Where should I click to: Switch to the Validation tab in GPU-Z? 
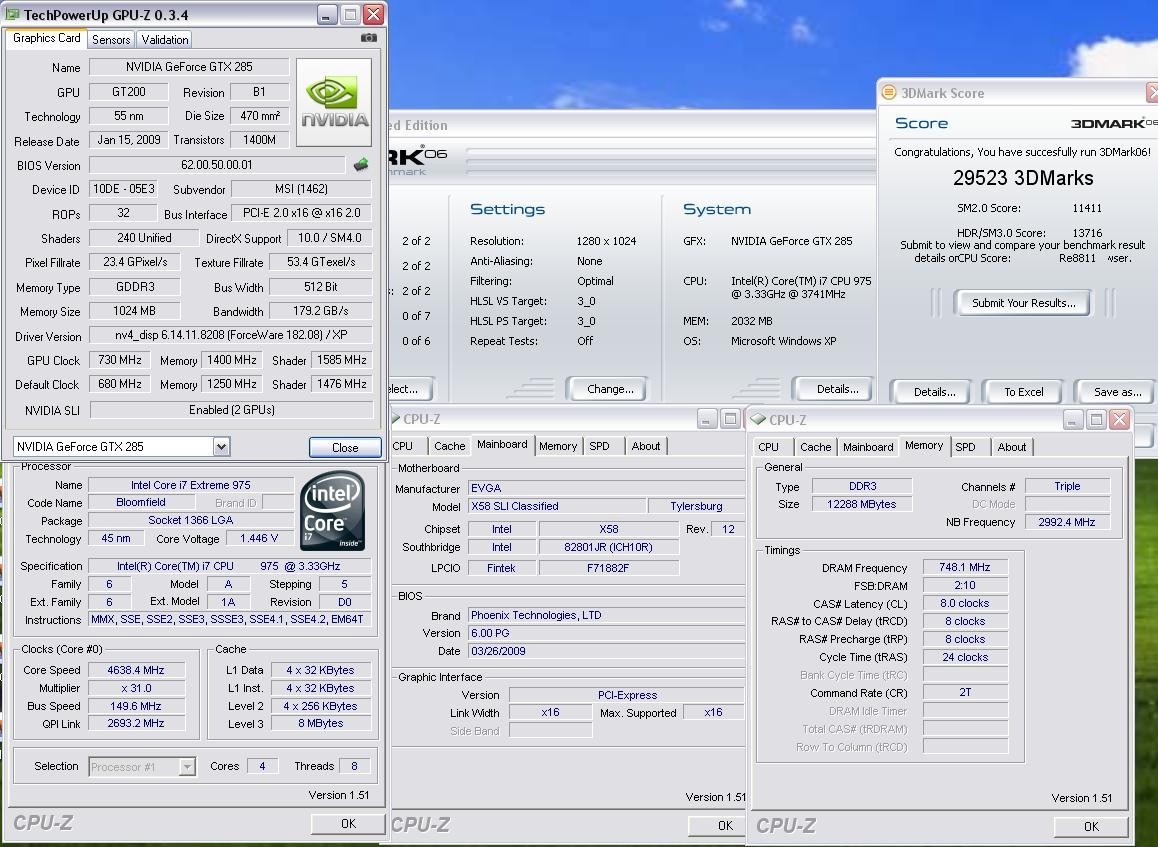pyautogui.click(x=165, y=40)
